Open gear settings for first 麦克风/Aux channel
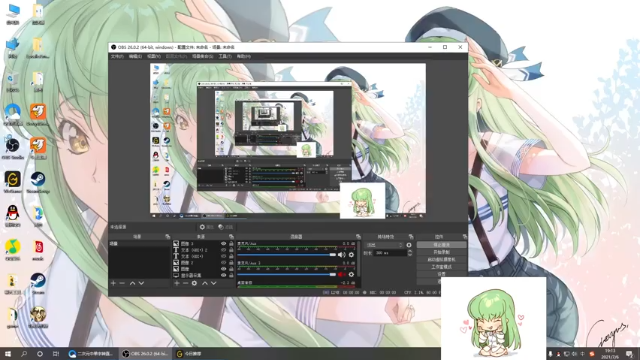The height and width of the screenshot is (360, 640). point(351,255)
